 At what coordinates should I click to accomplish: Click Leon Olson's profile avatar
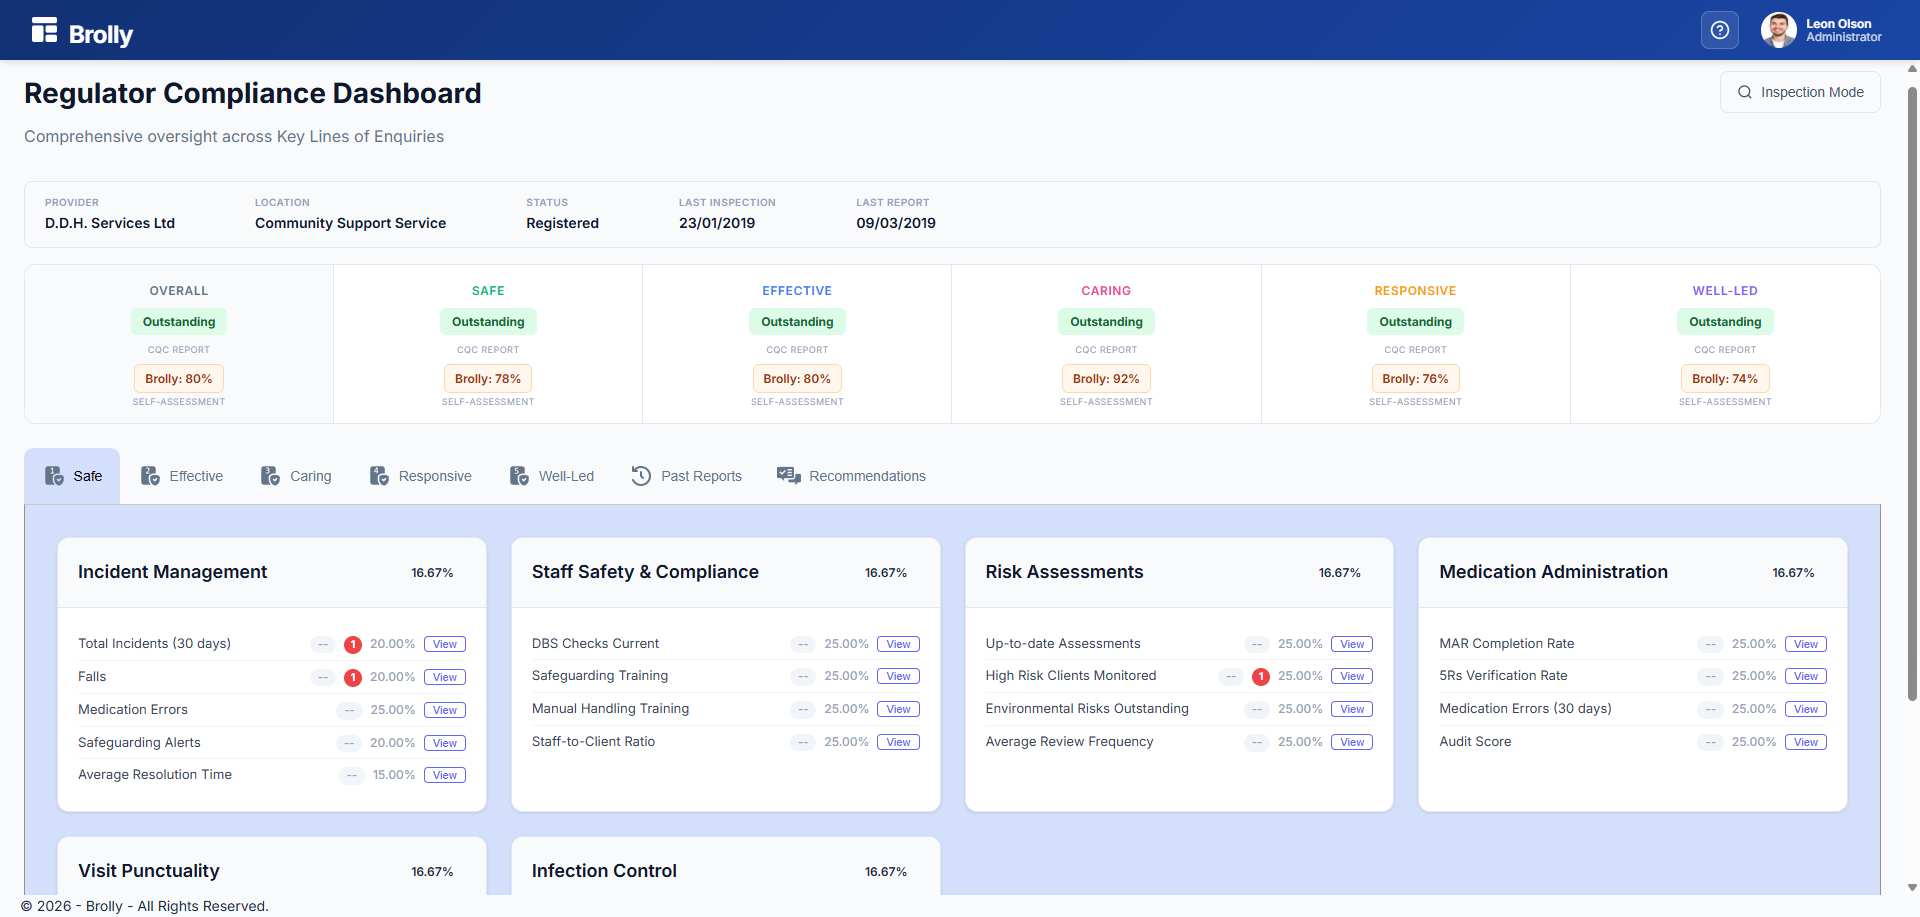coord(1778,30)
